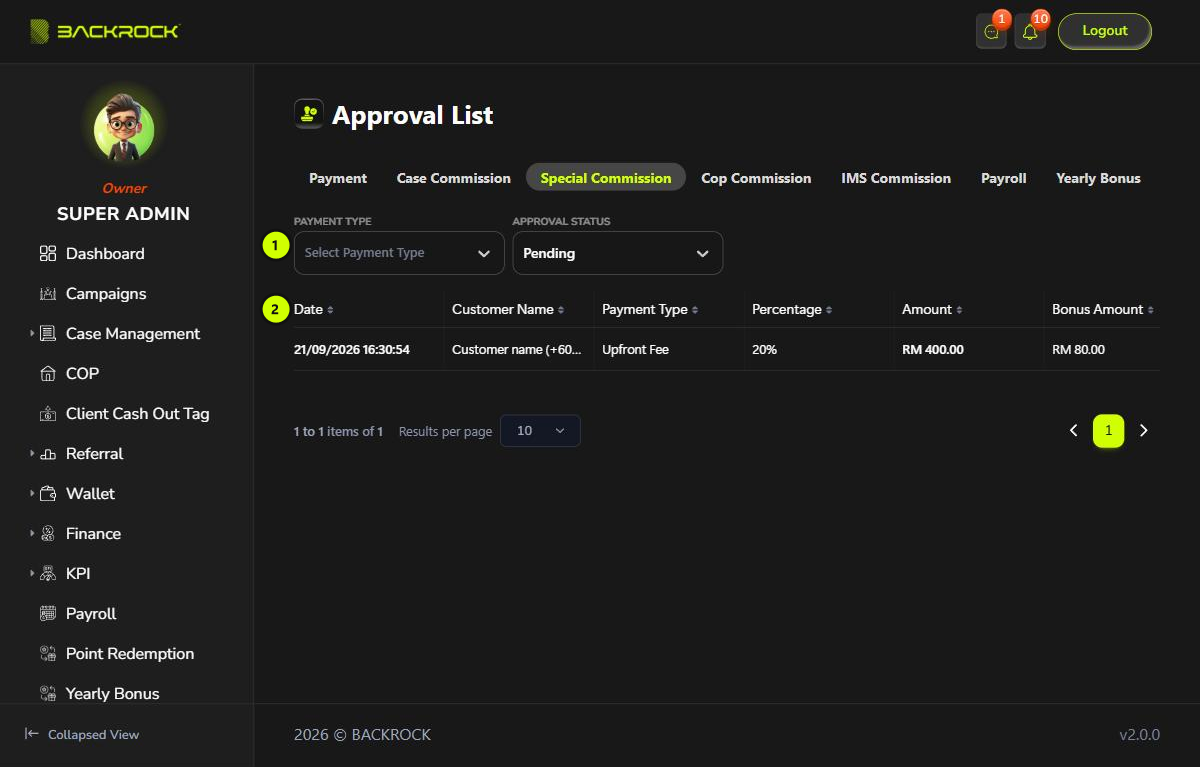This screenshot has height=767, width=1200.
Task: Click the Yearly Bonus sidebar icon
Action: [48, 693]
